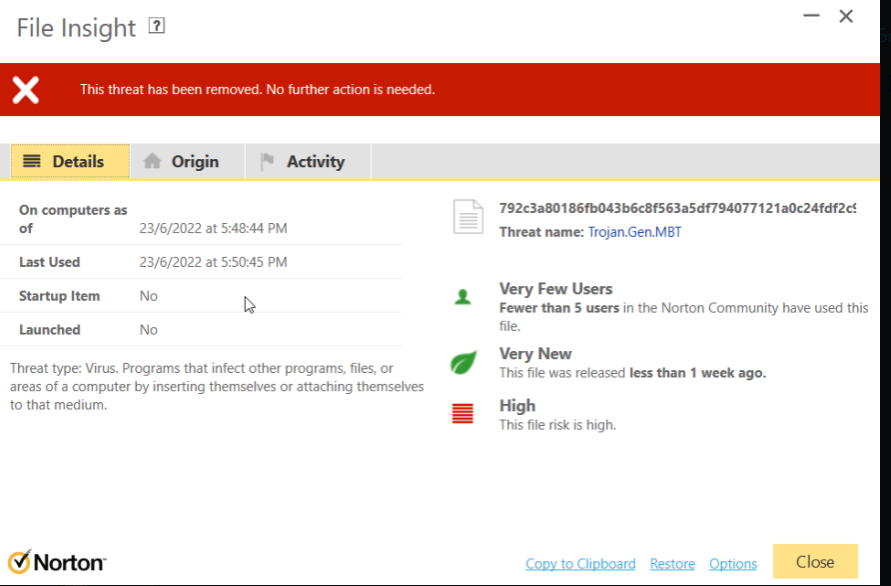
Task: Open the Options link
Action: pos(733,564)
